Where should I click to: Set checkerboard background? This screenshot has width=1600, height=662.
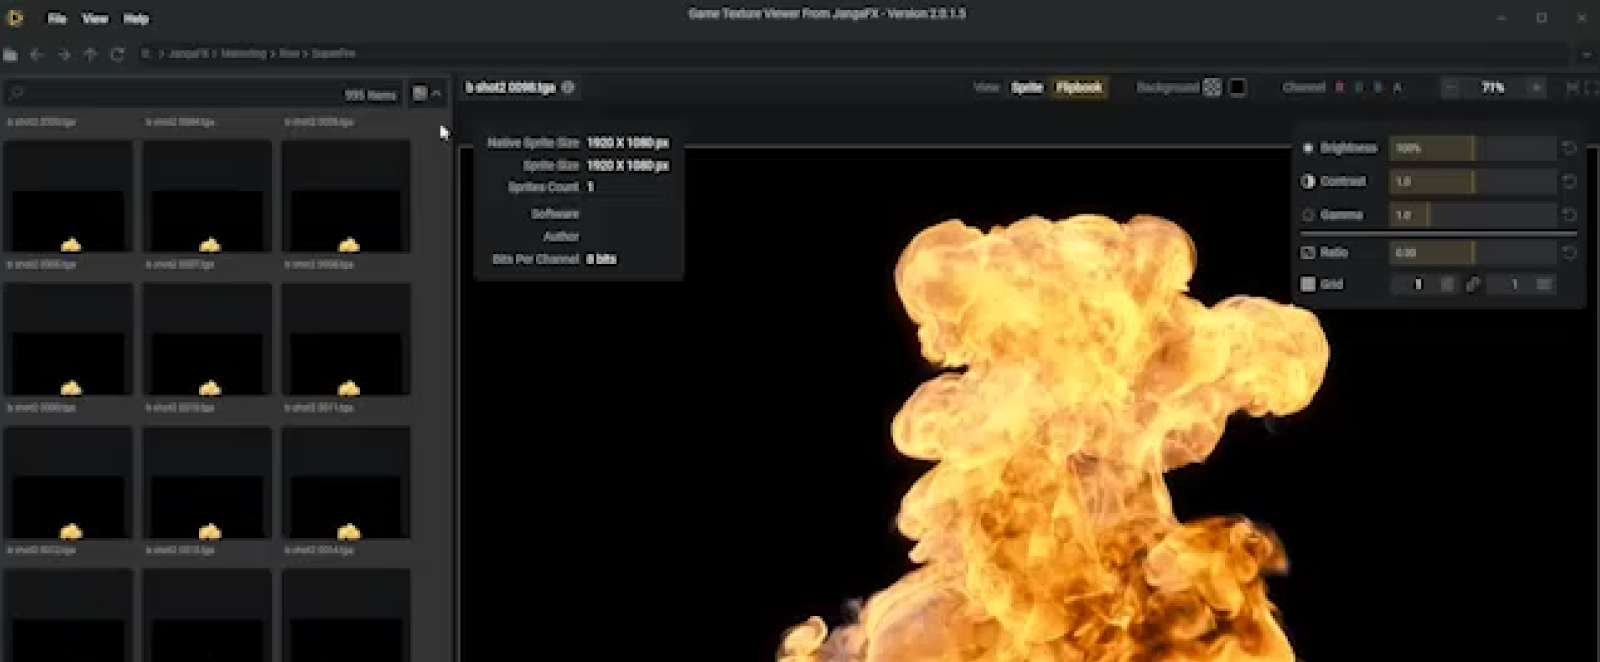pyautogui.click(x=1212, y=88)
